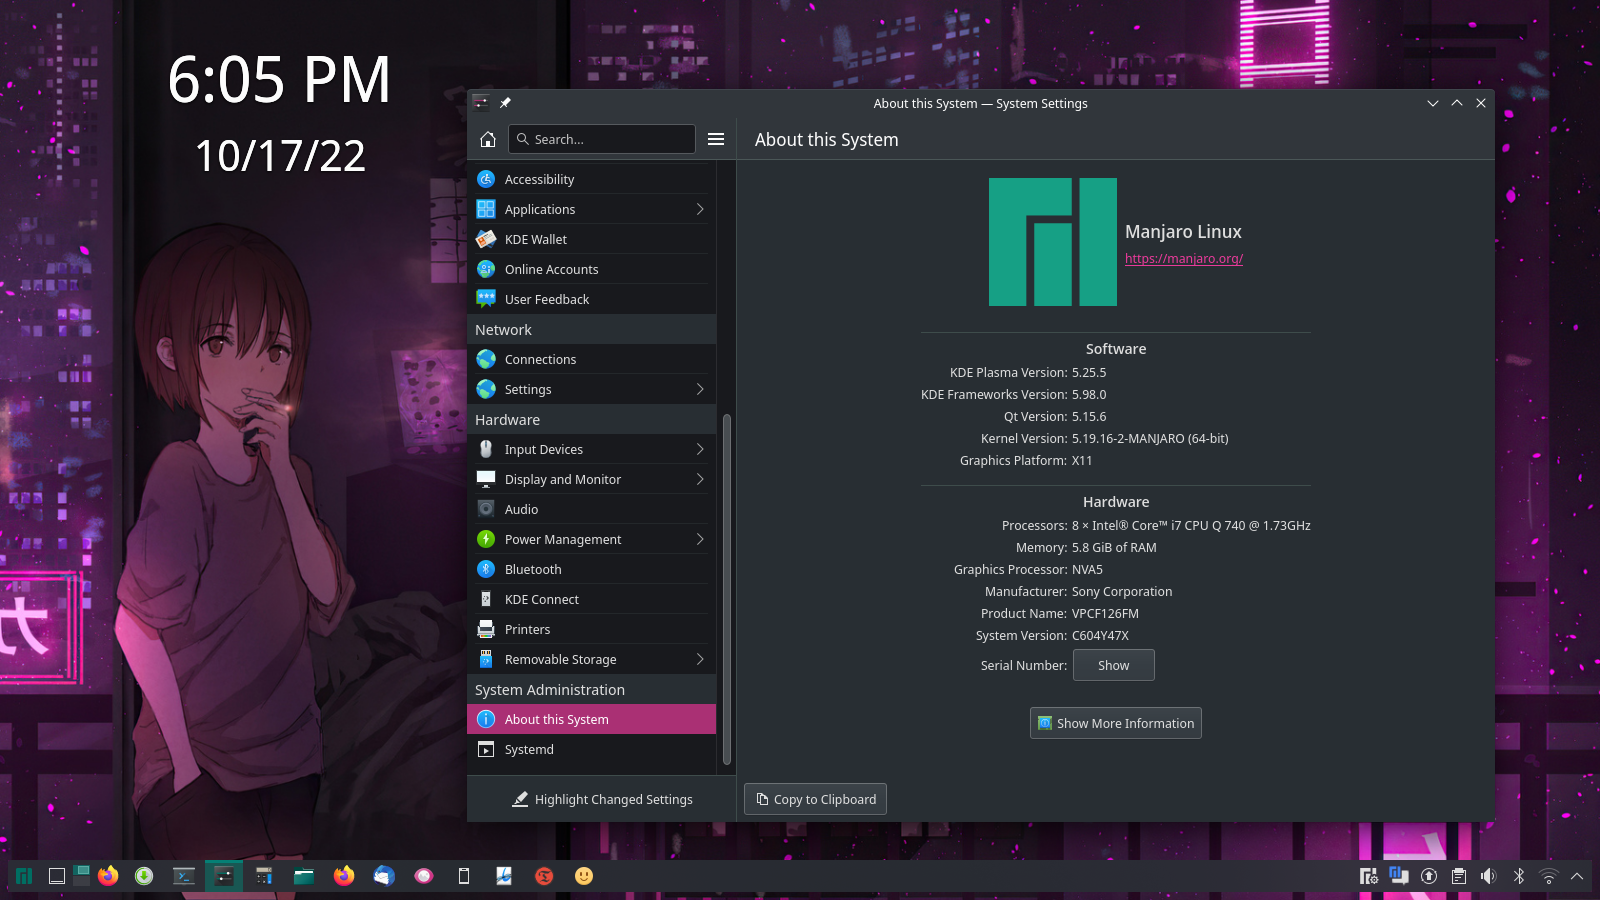
Task: Select About this System in the sidebar
Action: [x=591, y=719]
